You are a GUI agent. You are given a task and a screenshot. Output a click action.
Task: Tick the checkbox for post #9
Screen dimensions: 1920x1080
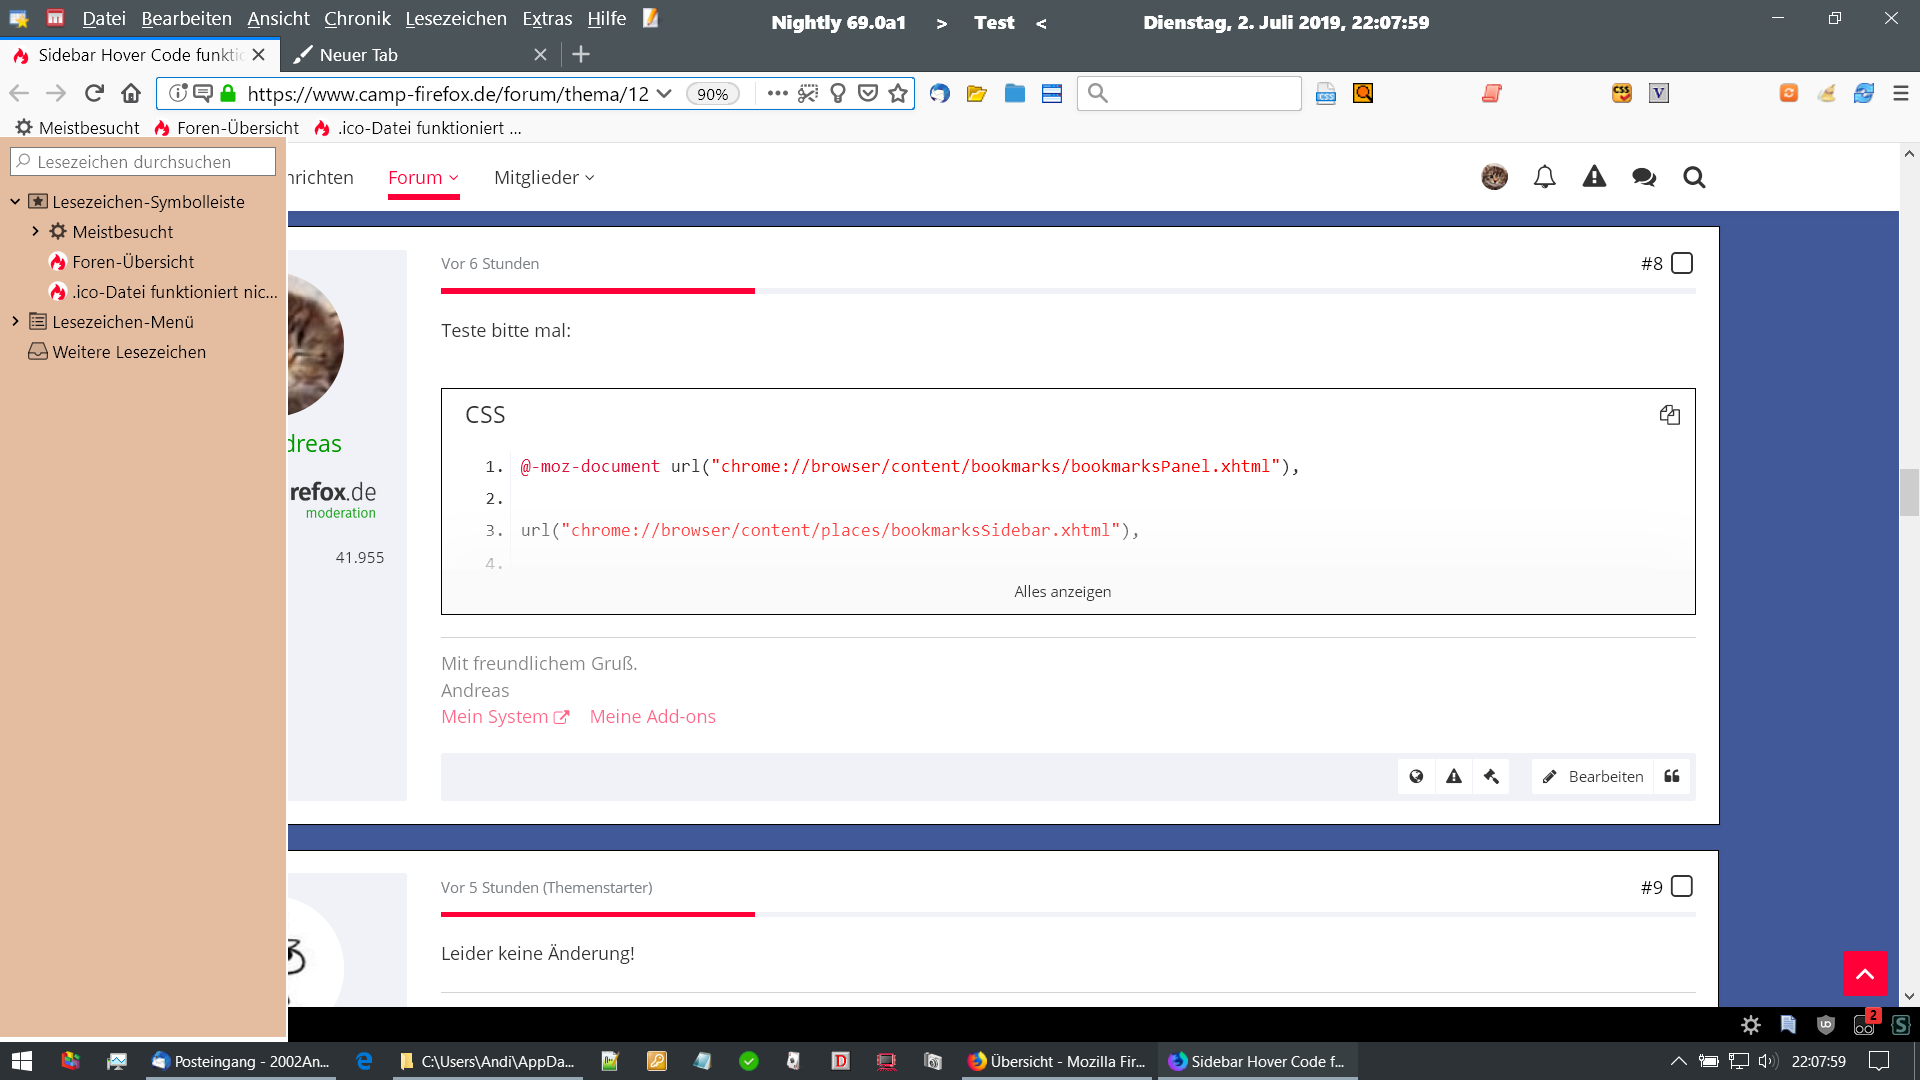coord(1682,887)
